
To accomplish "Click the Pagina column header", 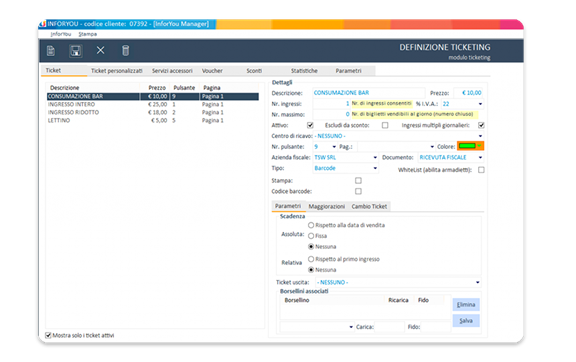I will [x=229, y=88].
